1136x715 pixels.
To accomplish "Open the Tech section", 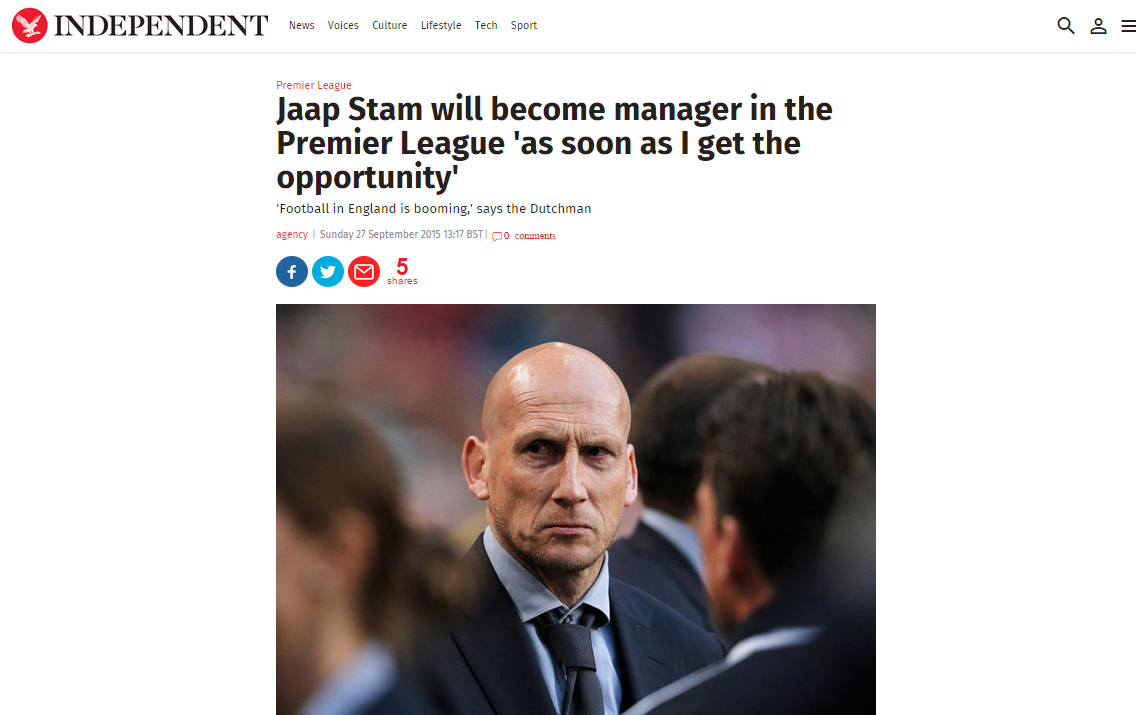I will pos(486,25).
